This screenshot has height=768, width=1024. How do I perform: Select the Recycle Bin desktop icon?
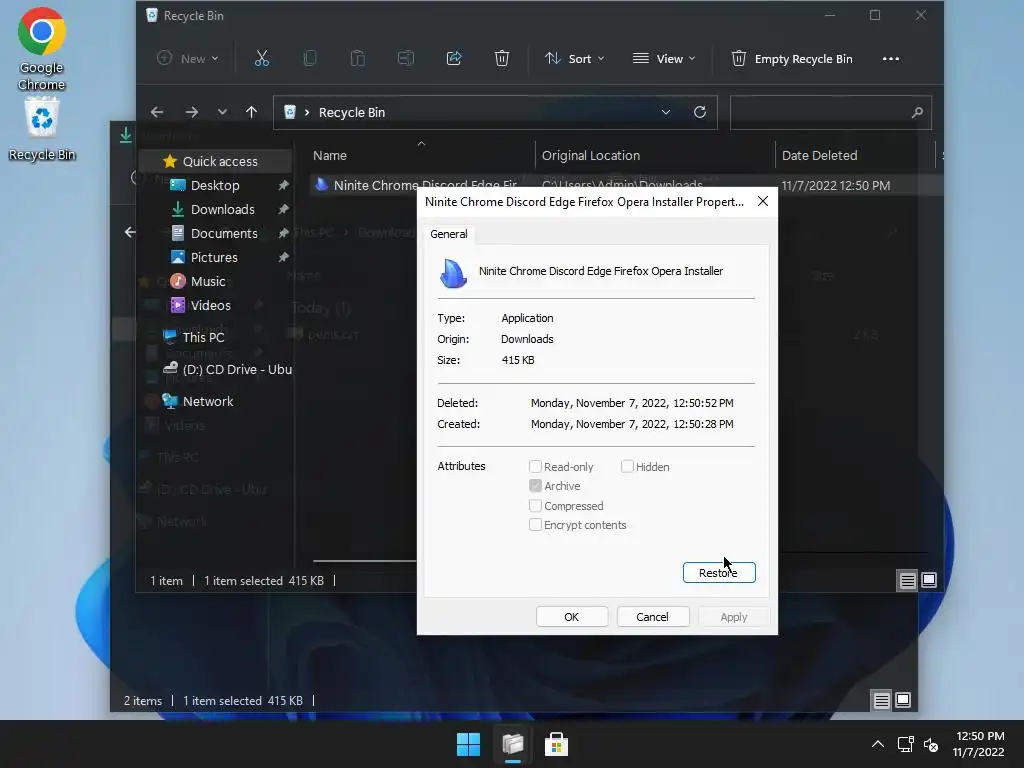[x=42, y=129]
